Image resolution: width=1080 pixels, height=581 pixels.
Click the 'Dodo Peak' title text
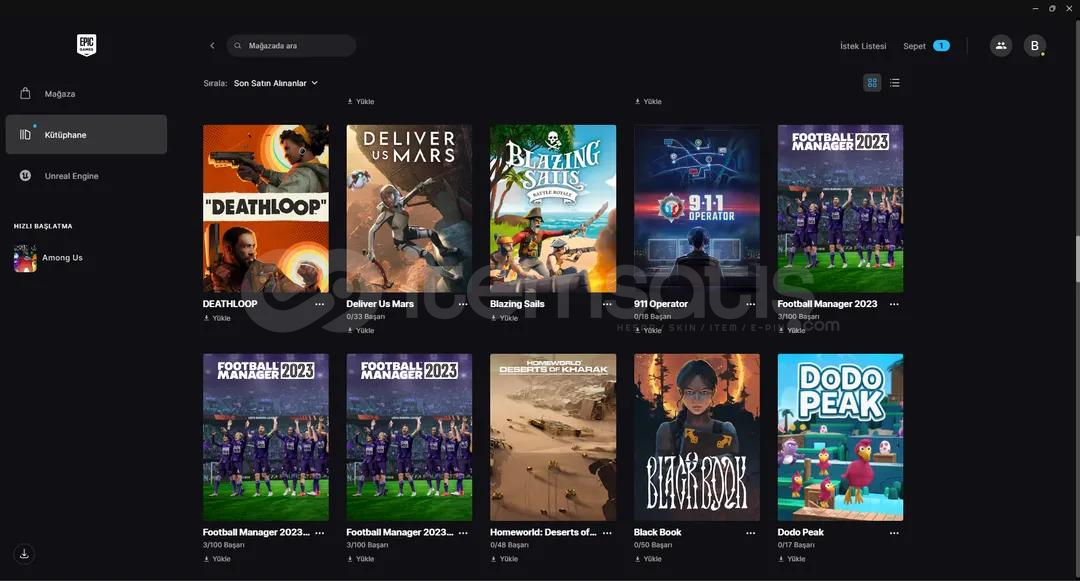click(801, 533)
